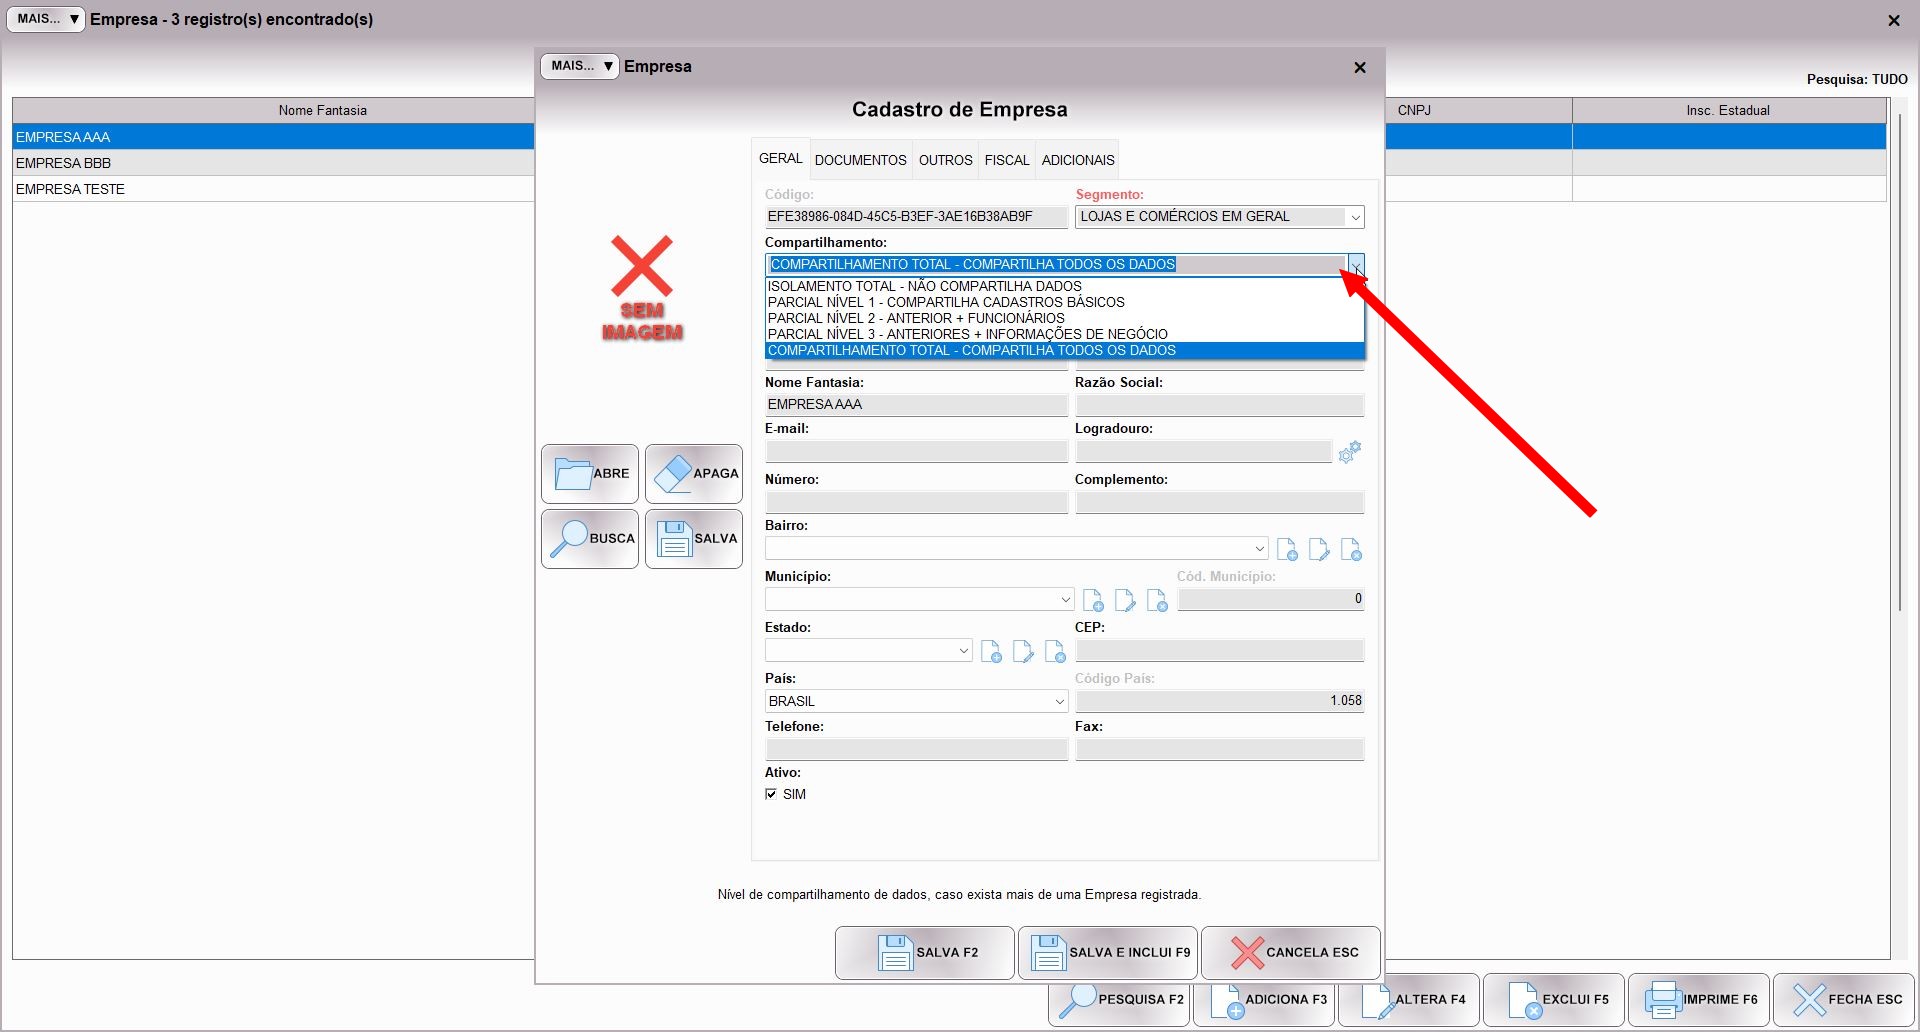Click the BUSCA magnifier button
Image resolution: width=1920 pixels, height=1032 pixels.
click(x=590, y=539)
